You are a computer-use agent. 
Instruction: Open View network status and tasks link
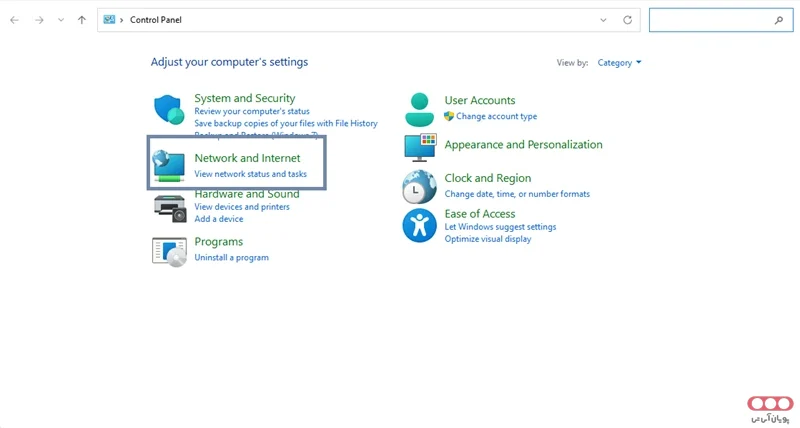pyautogui.click(x=250, y=174)
